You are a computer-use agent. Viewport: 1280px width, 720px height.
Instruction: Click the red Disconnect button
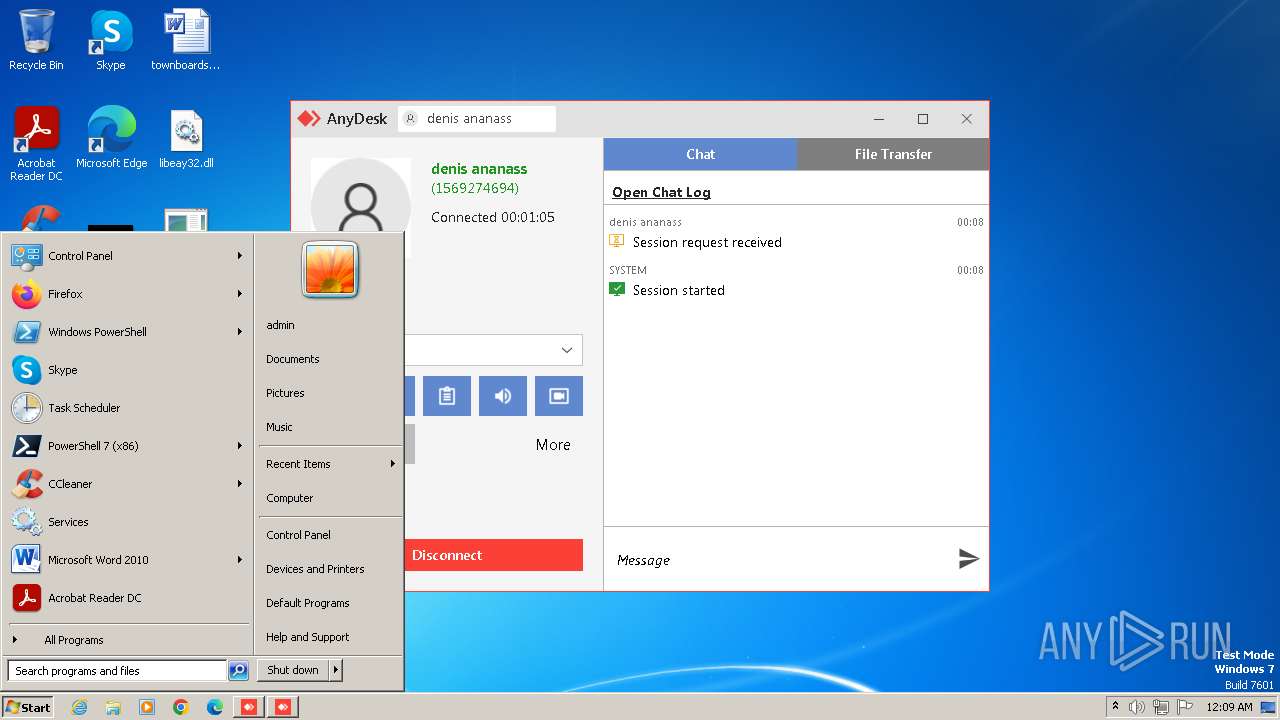[x=494, y=555]
